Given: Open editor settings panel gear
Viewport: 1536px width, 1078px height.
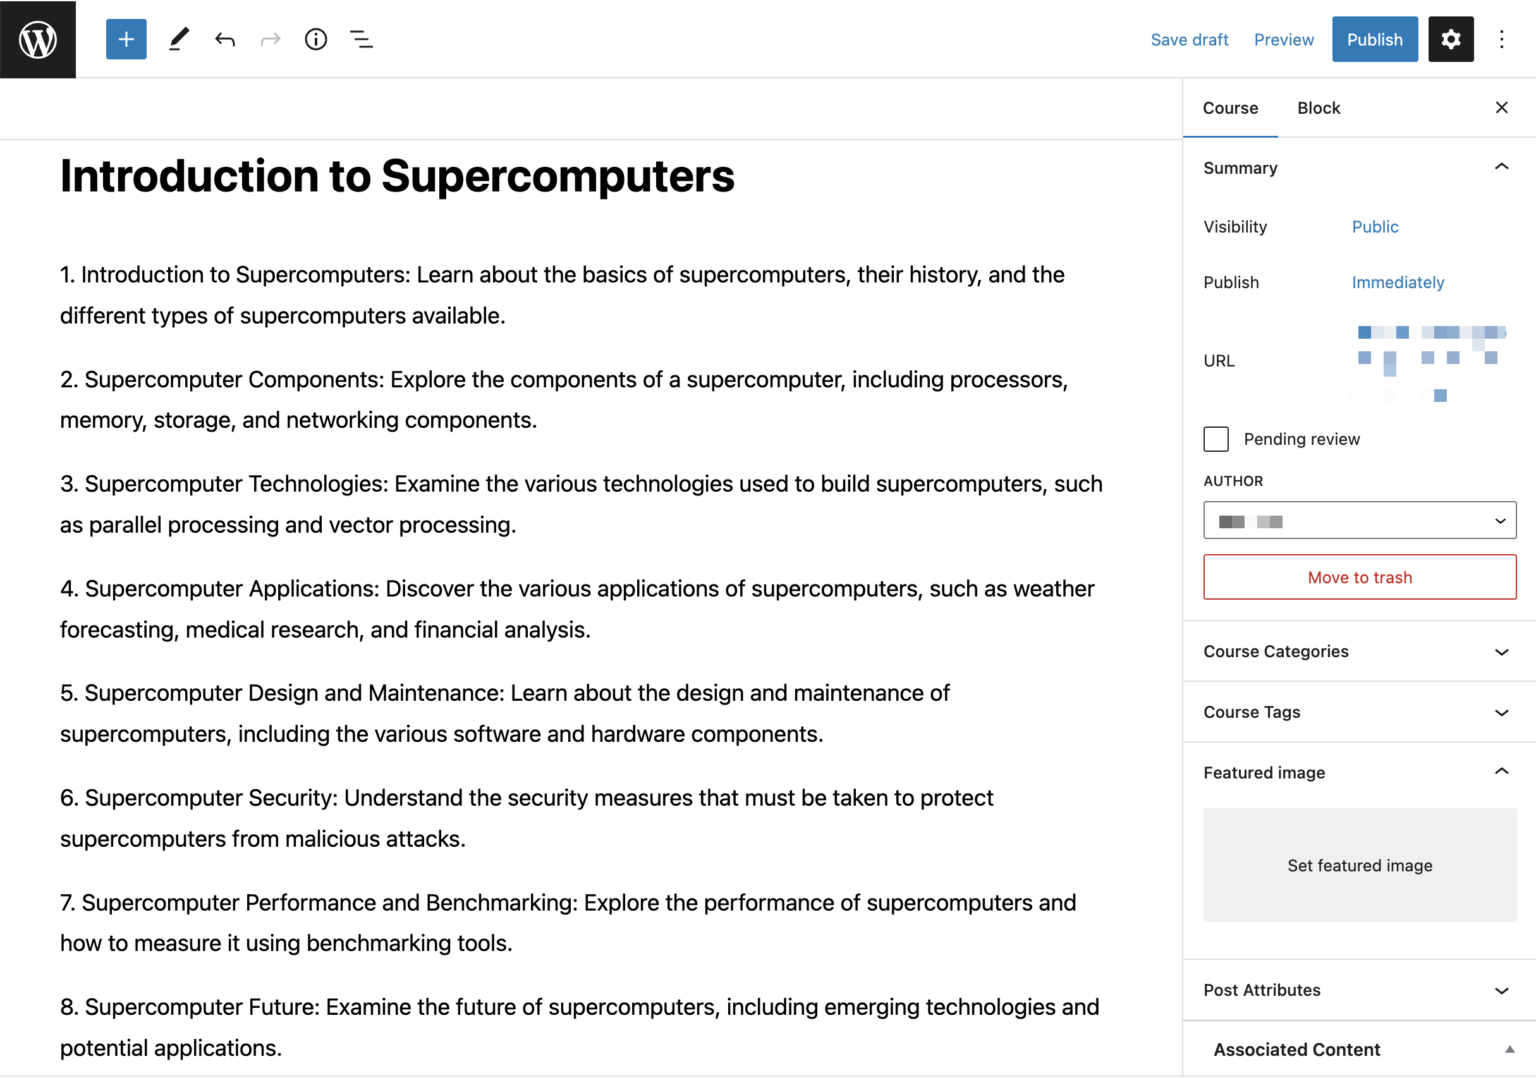Looking at the screenshot, I should tap(1451, 39).
